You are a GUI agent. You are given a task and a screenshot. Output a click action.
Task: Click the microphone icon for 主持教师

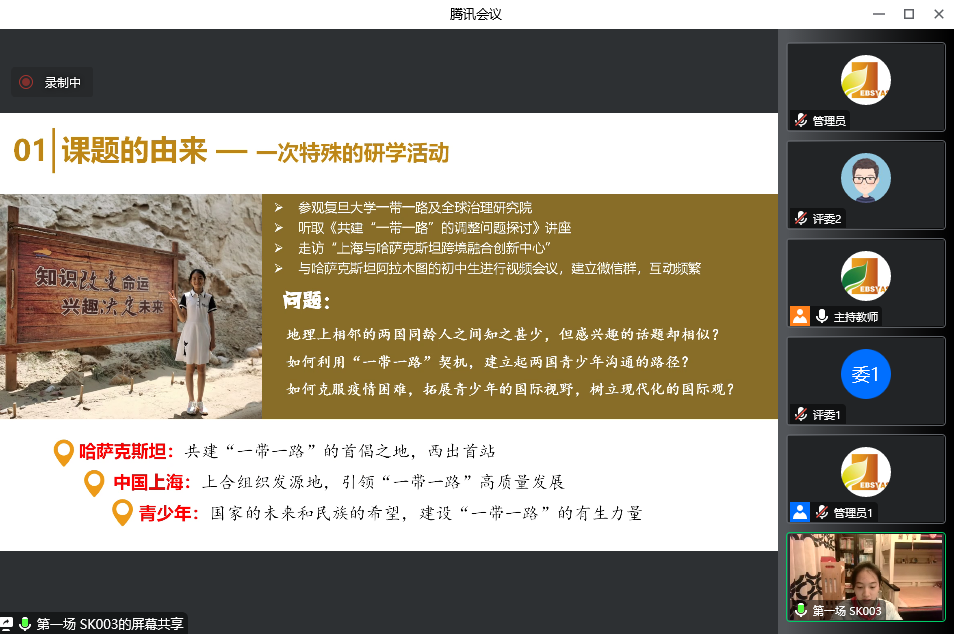[x=821, y=316]
